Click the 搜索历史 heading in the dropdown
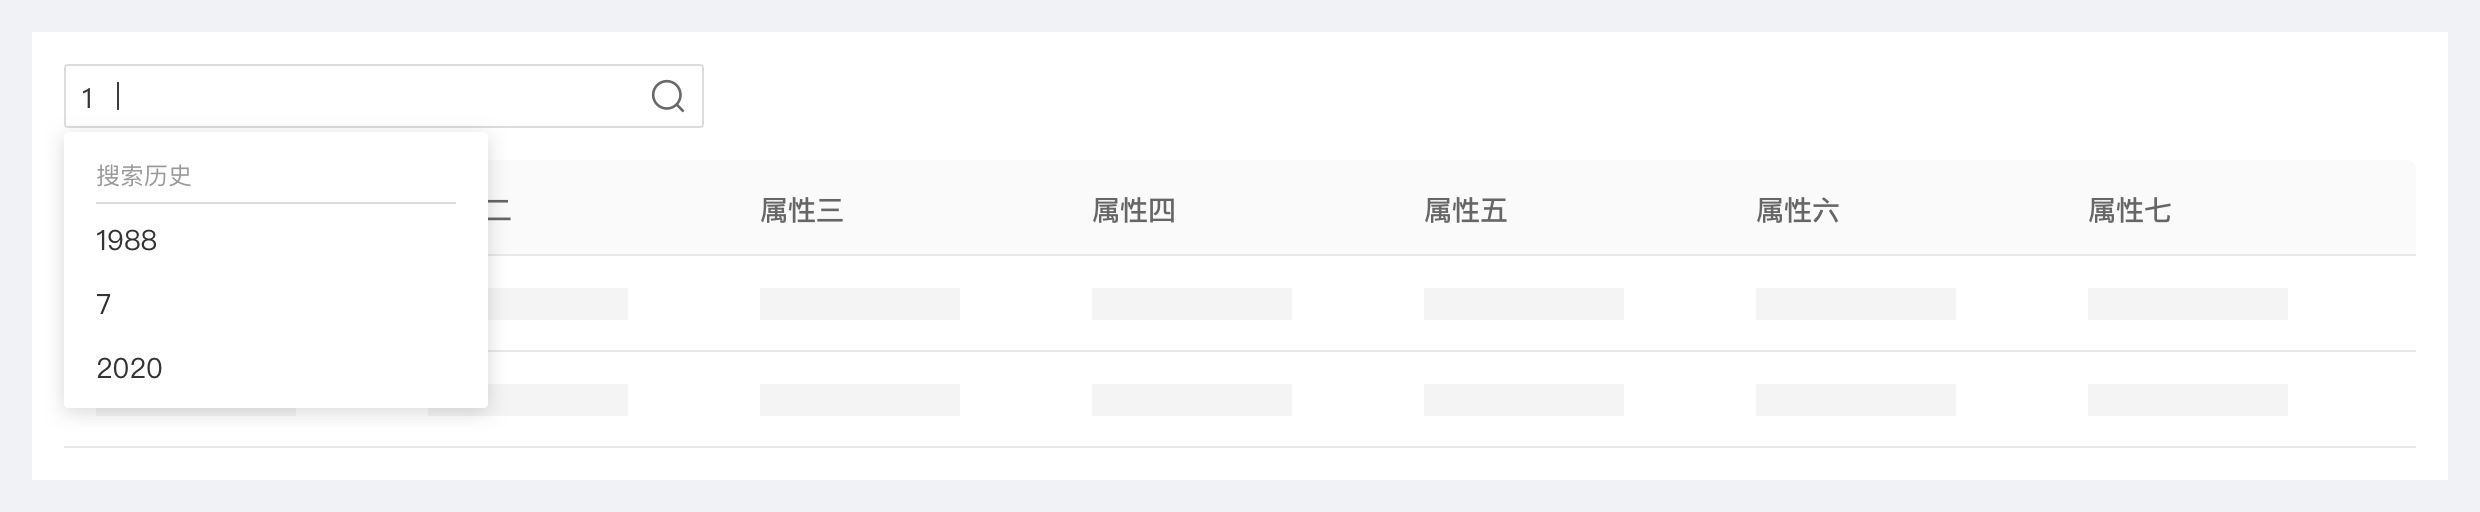Image resolution: width=2480 pixels, height=512 pixels. (x=144, y=176)
